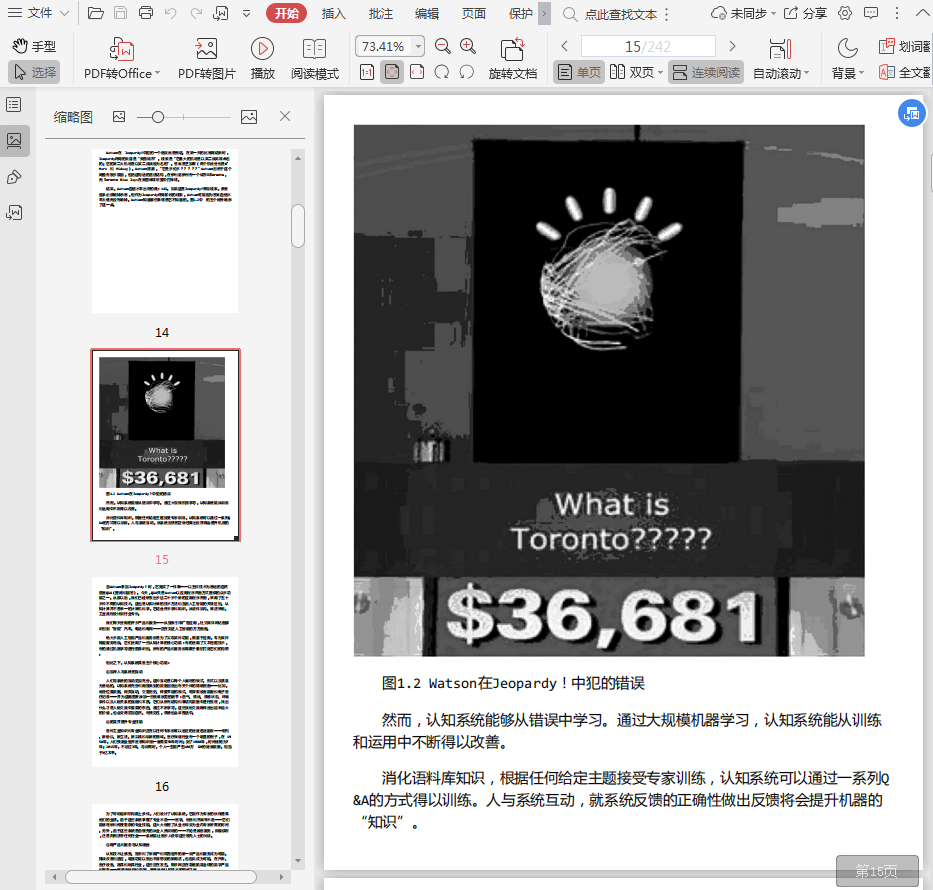The height and width of the screenshot is (890, 933).
Task: Click the blue floating assistant button
Action: (x=911, y=113)
